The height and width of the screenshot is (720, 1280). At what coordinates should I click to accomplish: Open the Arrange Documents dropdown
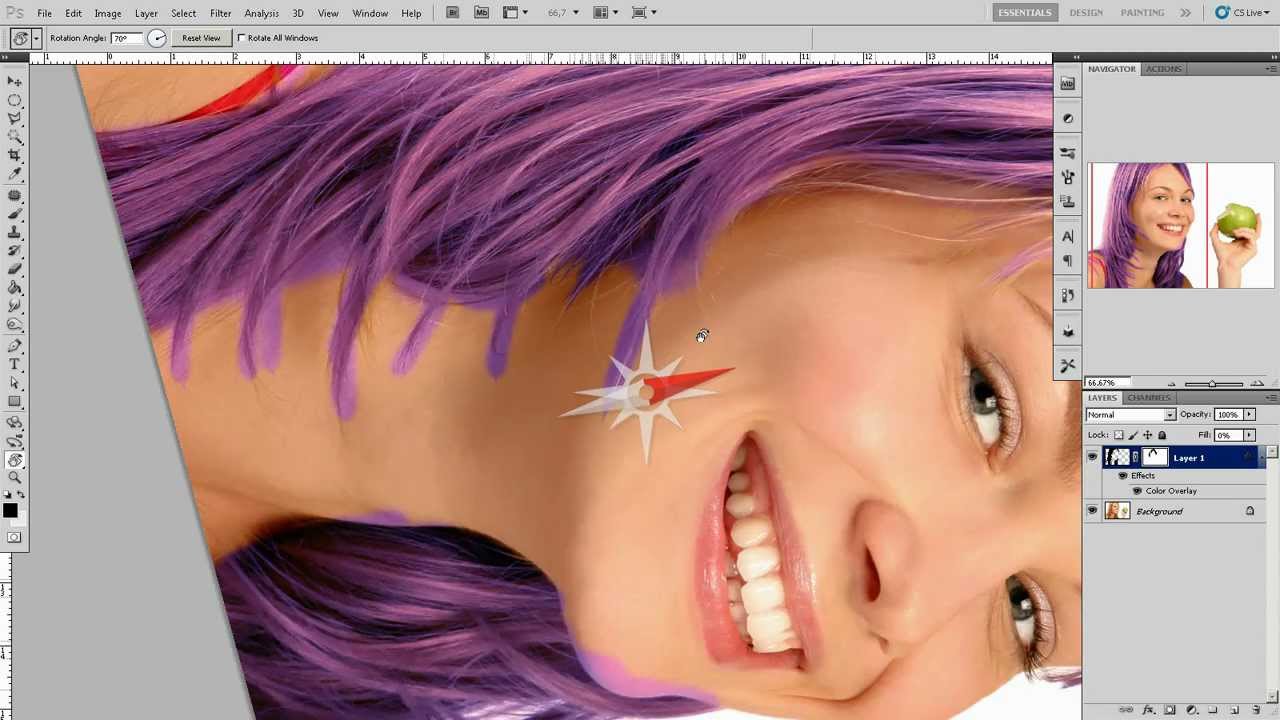click(x=606, y=12)
